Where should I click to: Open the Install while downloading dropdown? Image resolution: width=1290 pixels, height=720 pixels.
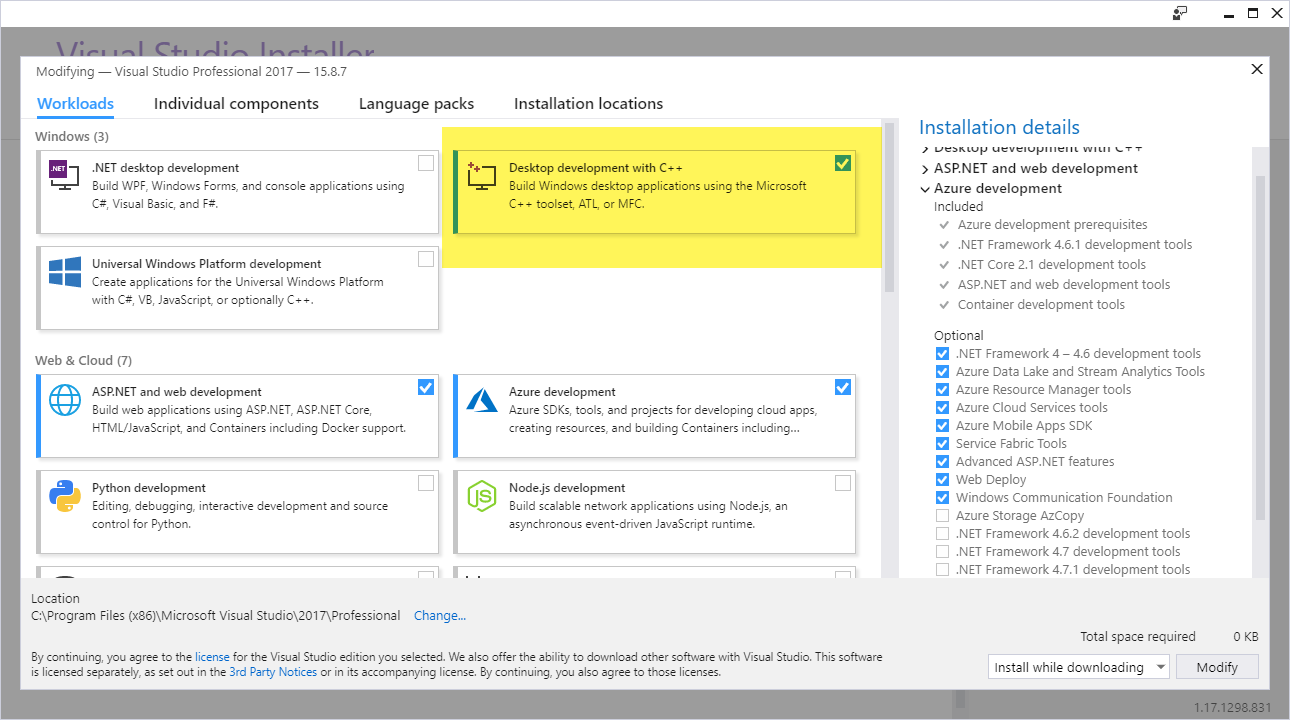coord(1078,667)
